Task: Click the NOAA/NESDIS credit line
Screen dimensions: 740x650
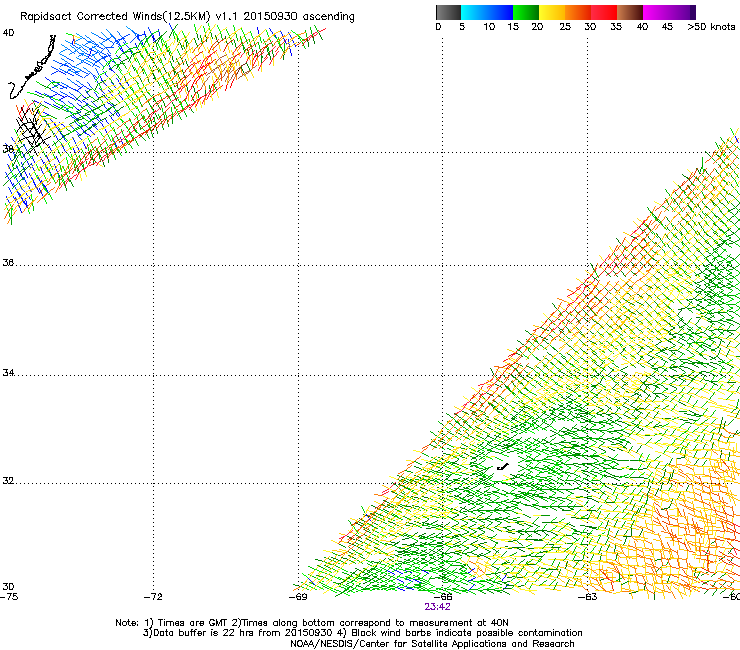Action: pyautogui.click(x=432, y=644)
